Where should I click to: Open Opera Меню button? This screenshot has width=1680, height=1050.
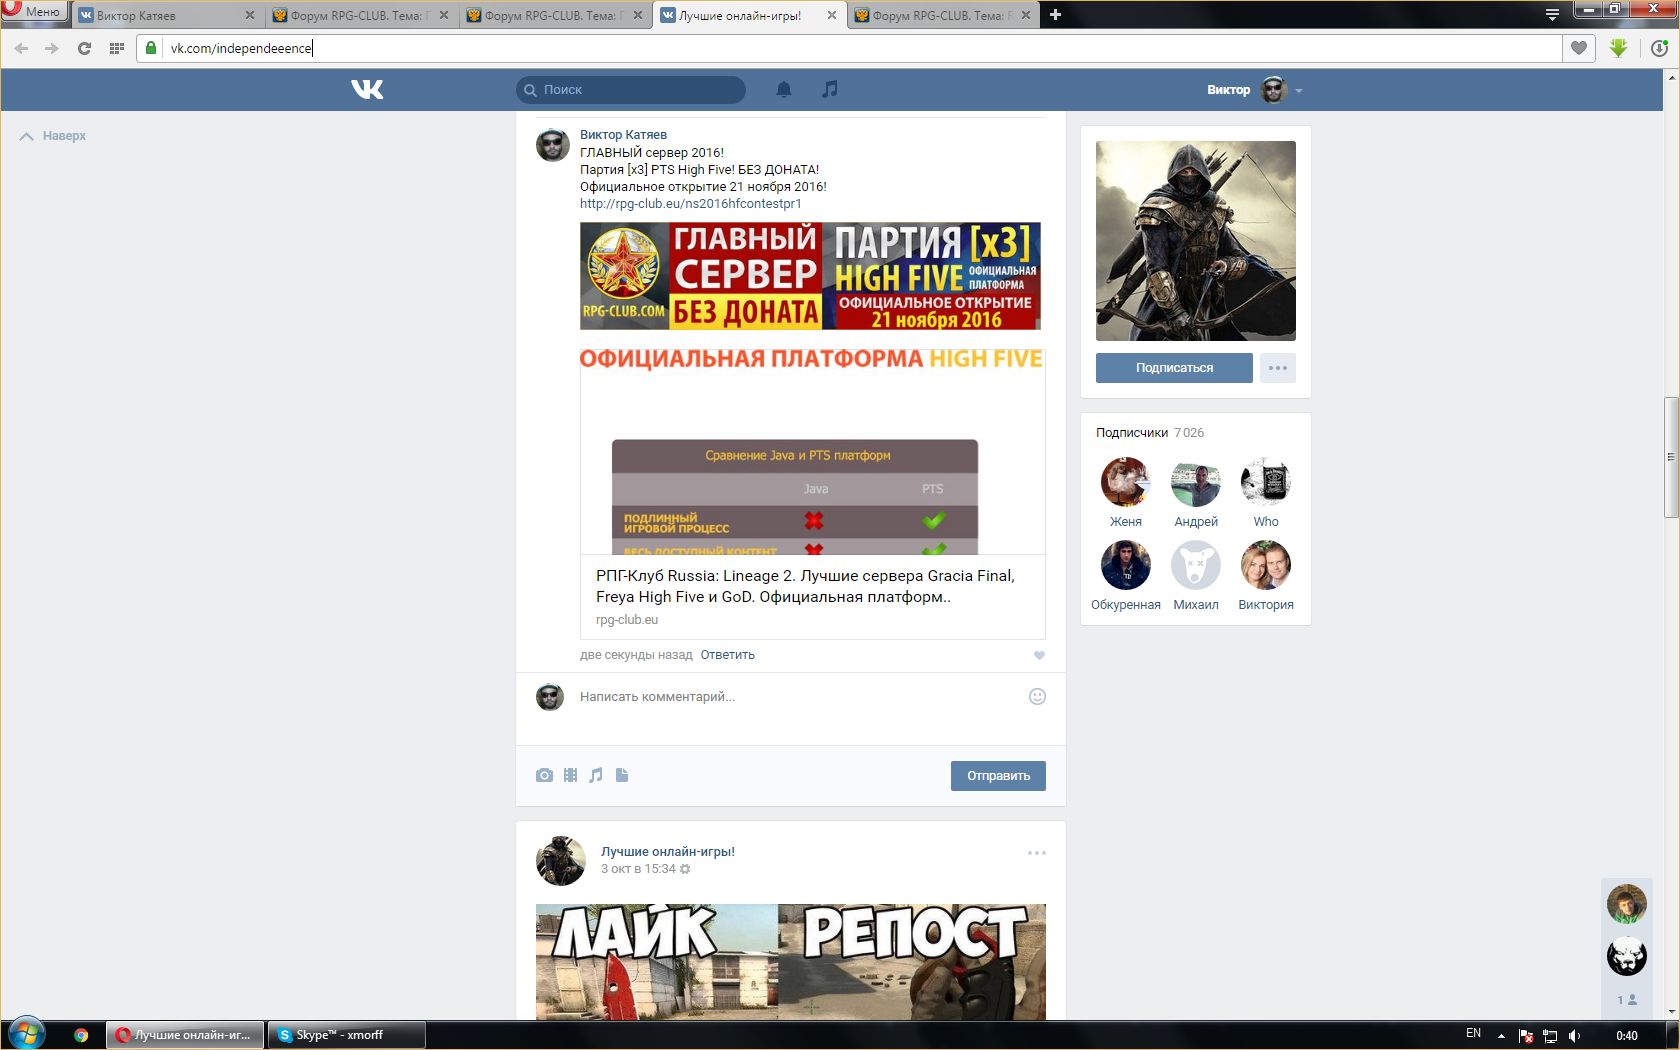(33, 11)
